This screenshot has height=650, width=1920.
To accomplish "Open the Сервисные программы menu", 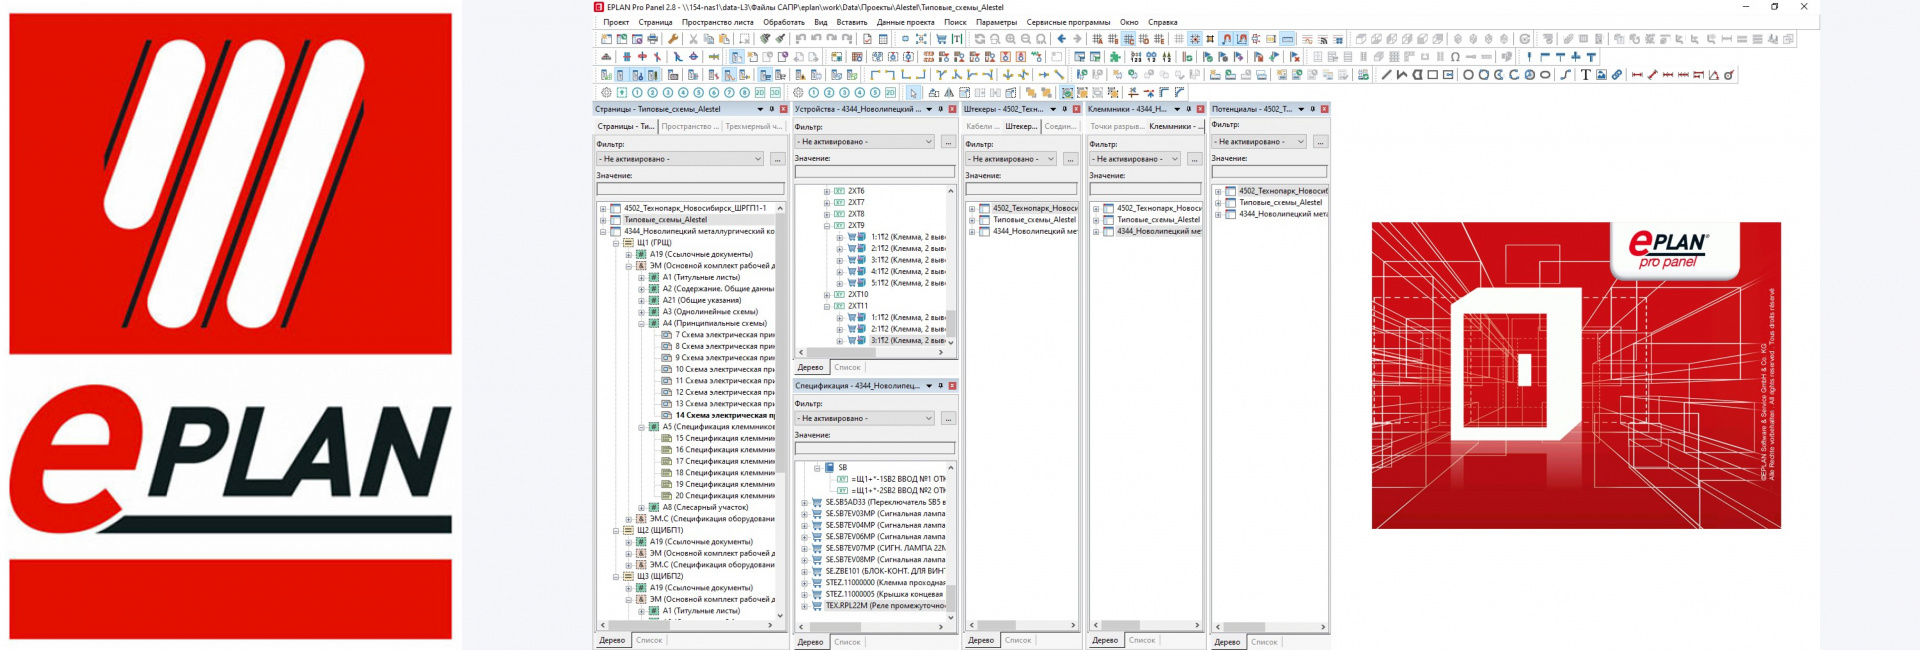I will point(1068,22).
